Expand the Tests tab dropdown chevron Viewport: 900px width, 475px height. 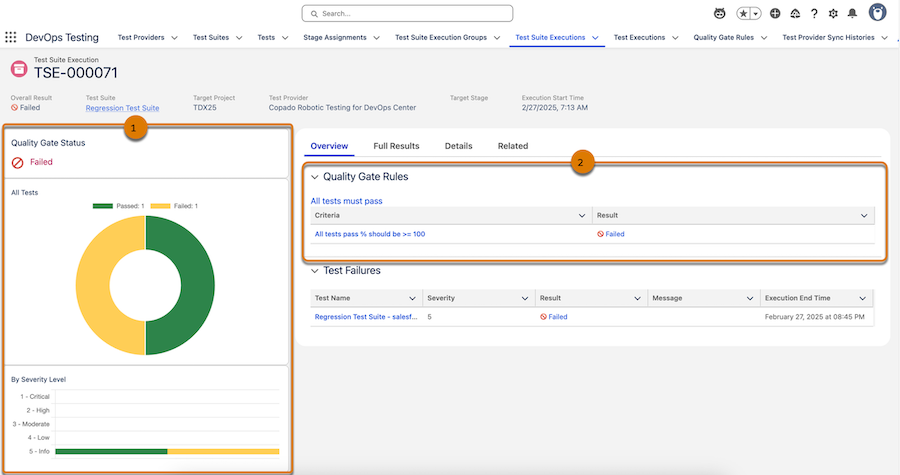click(285, 38)
